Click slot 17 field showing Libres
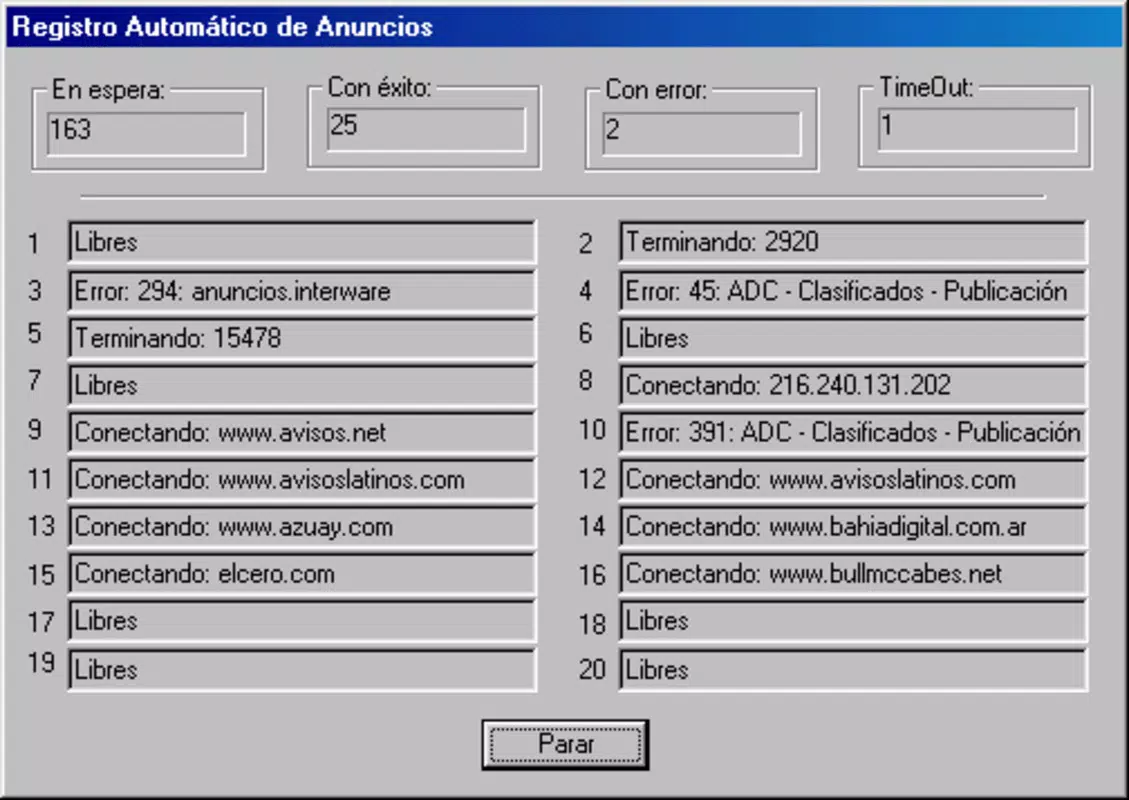Screen dimensions: 1129x800 pyautogui.click(x=302, y=621)
